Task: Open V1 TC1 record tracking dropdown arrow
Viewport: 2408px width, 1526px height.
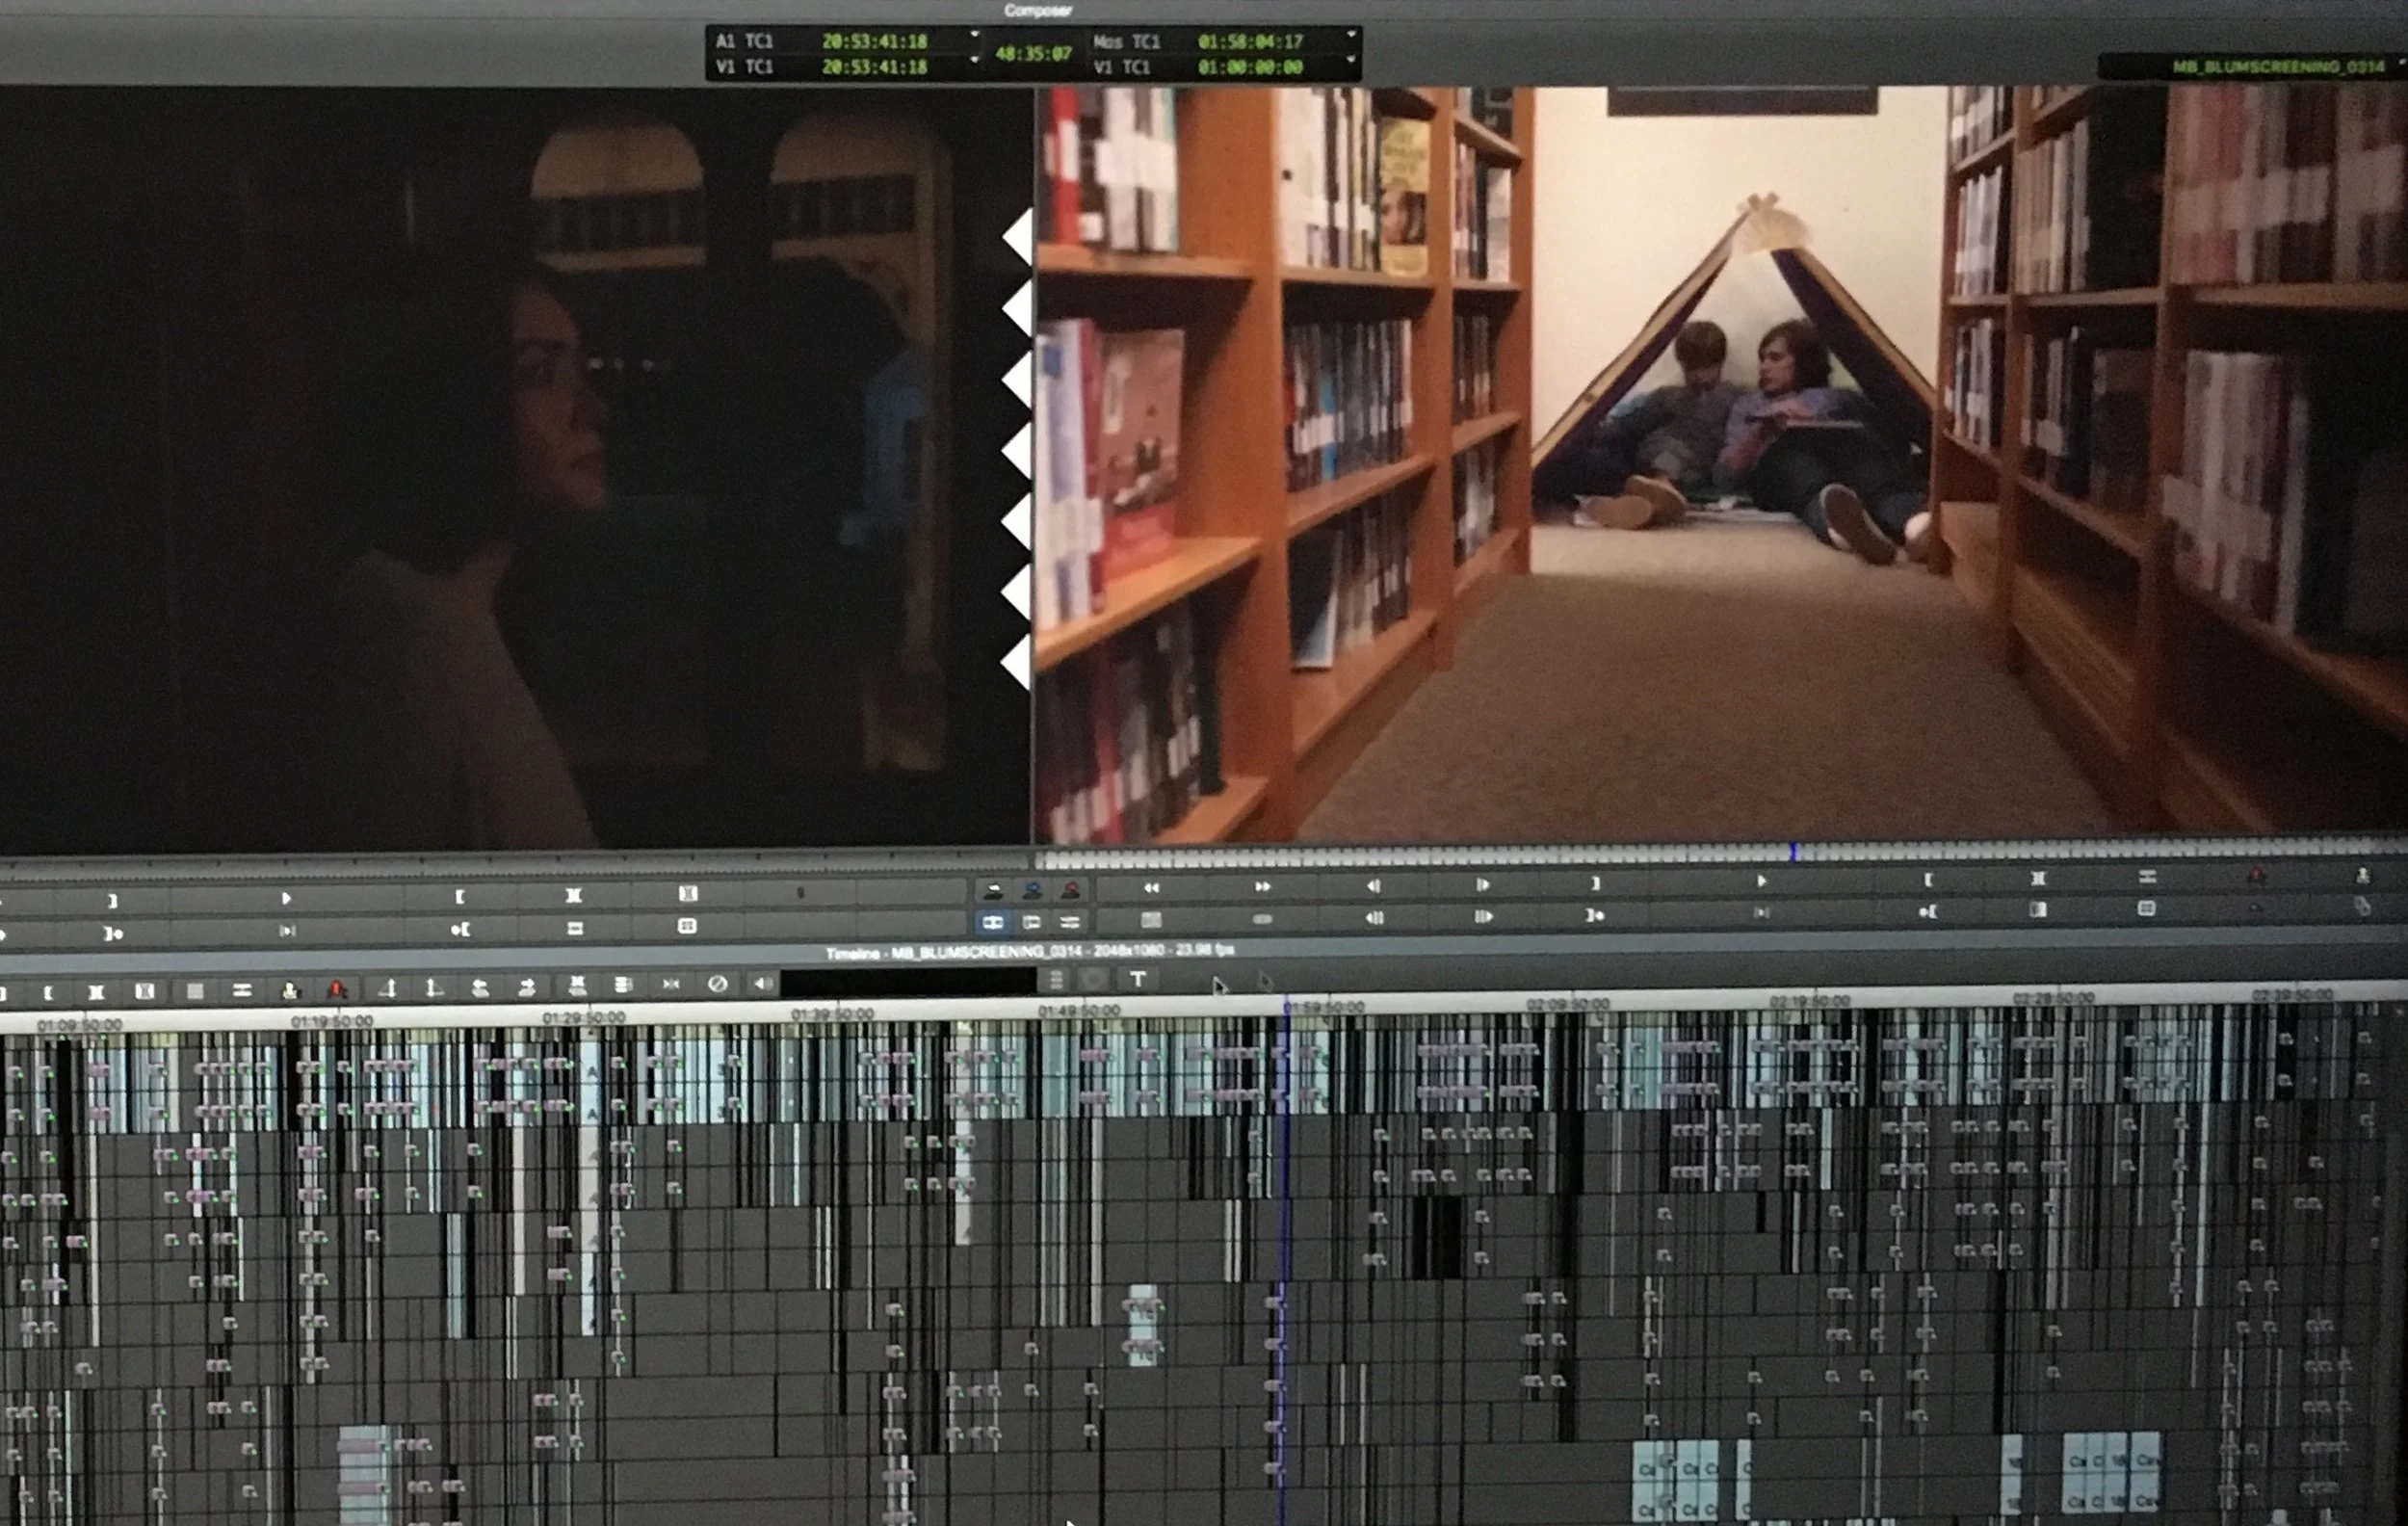Action: (x=1350, y=60)
